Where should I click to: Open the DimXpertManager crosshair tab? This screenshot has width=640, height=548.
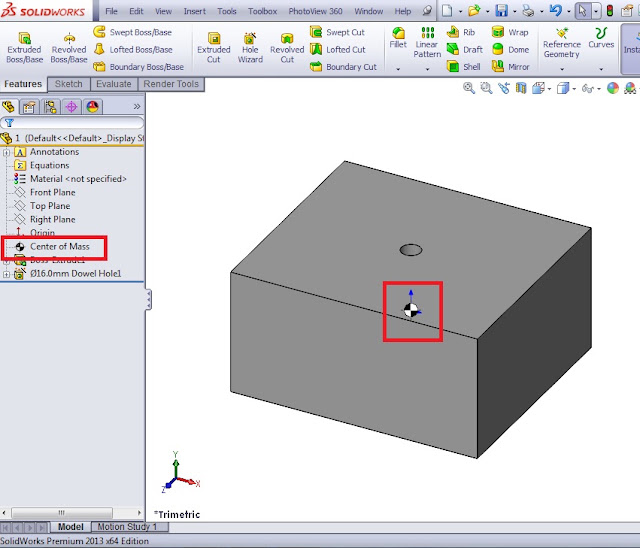[x=71, y=107]
